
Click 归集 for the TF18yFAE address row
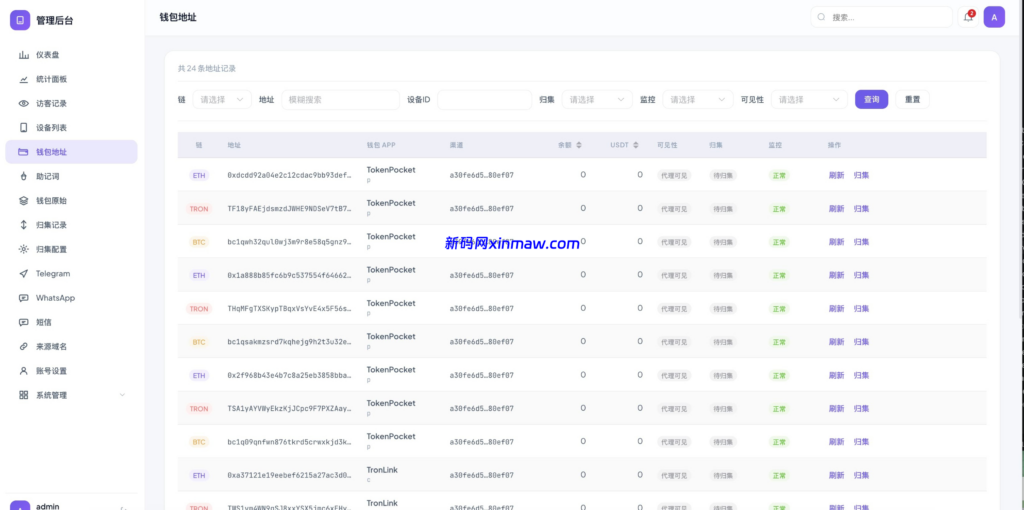click(x=861, y=208)
